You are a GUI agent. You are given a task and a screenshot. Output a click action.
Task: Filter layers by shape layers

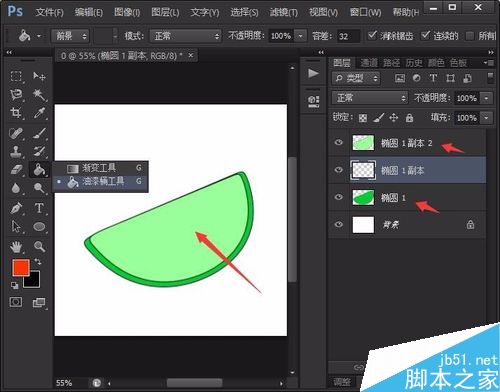[450, 78]
